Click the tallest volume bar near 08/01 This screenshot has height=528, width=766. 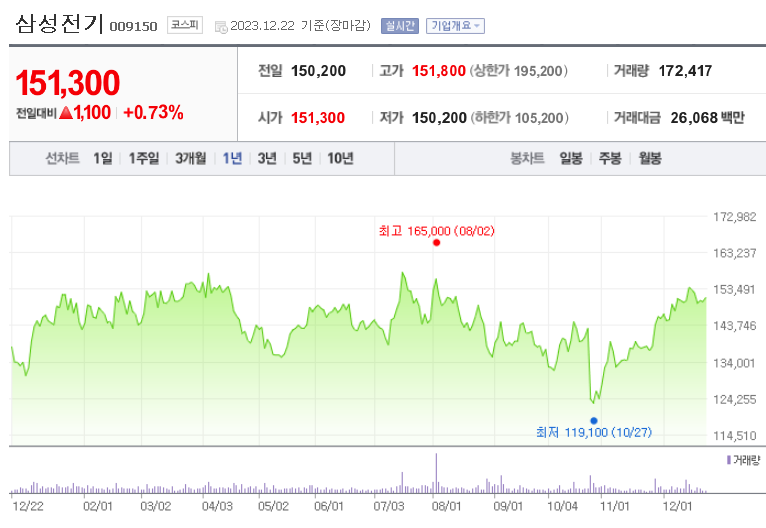pos(436,473)
